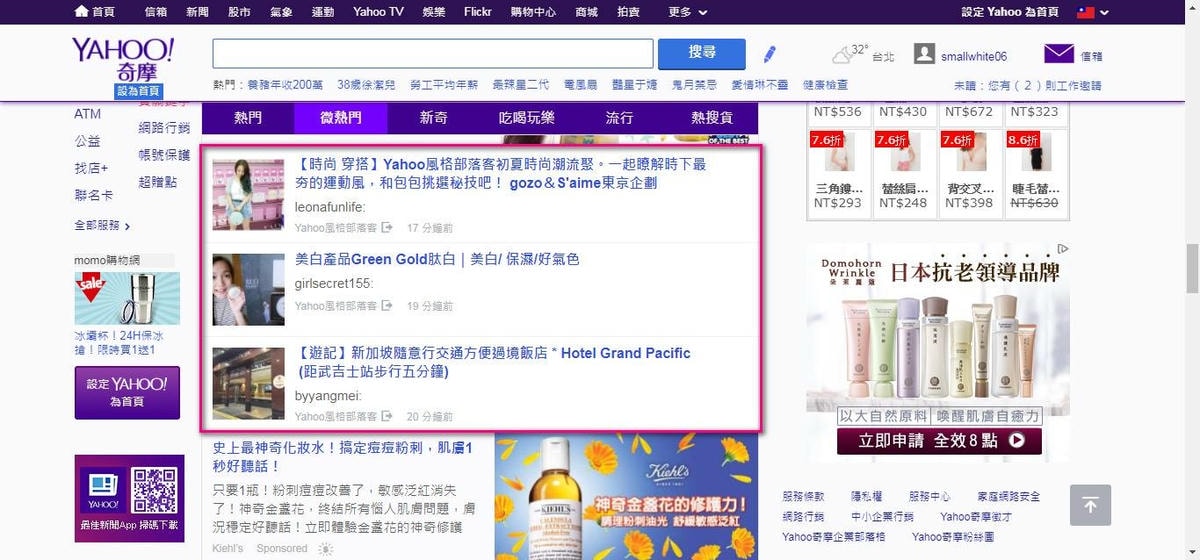Viewport: 1200px width, 560px height.
Task: Open the Taiwan flag region dropdown
Action: (1092, 12)
